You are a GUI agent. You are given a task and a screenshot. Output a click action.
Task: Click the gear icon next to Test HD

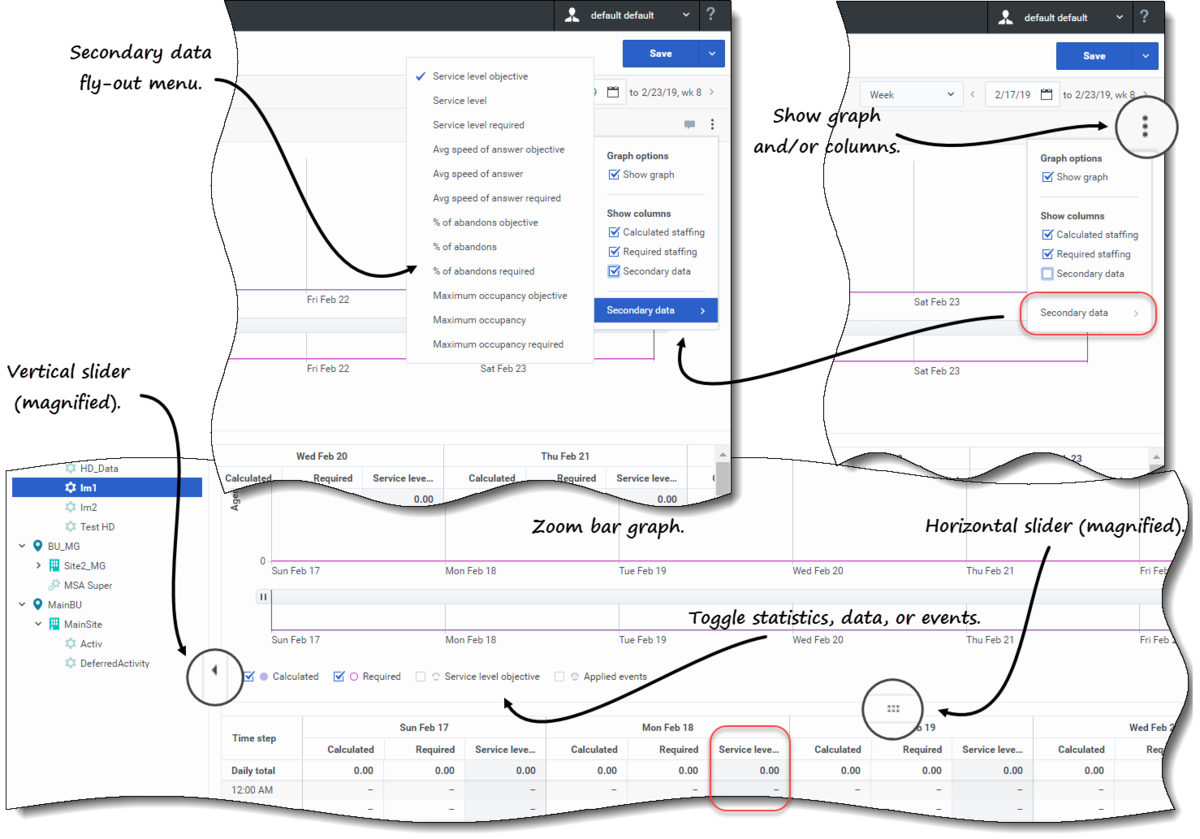pyautogui.click(x=70, y=527)
